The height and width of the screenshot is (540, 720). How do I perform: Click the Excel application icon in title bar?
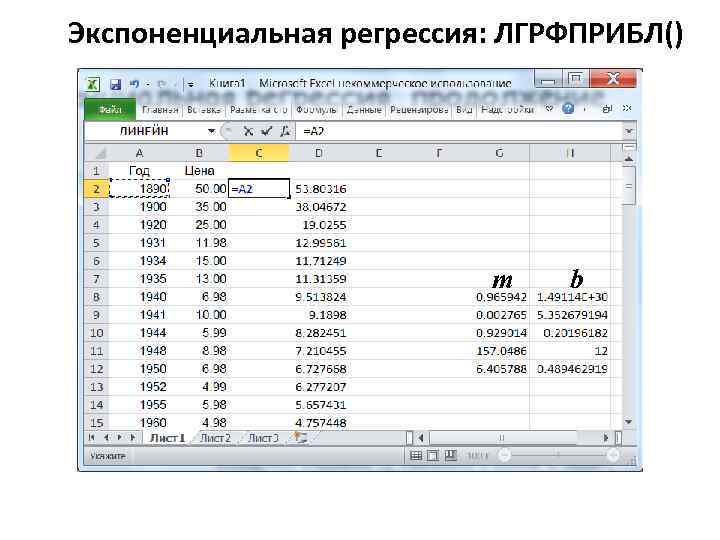coord(93,84)
